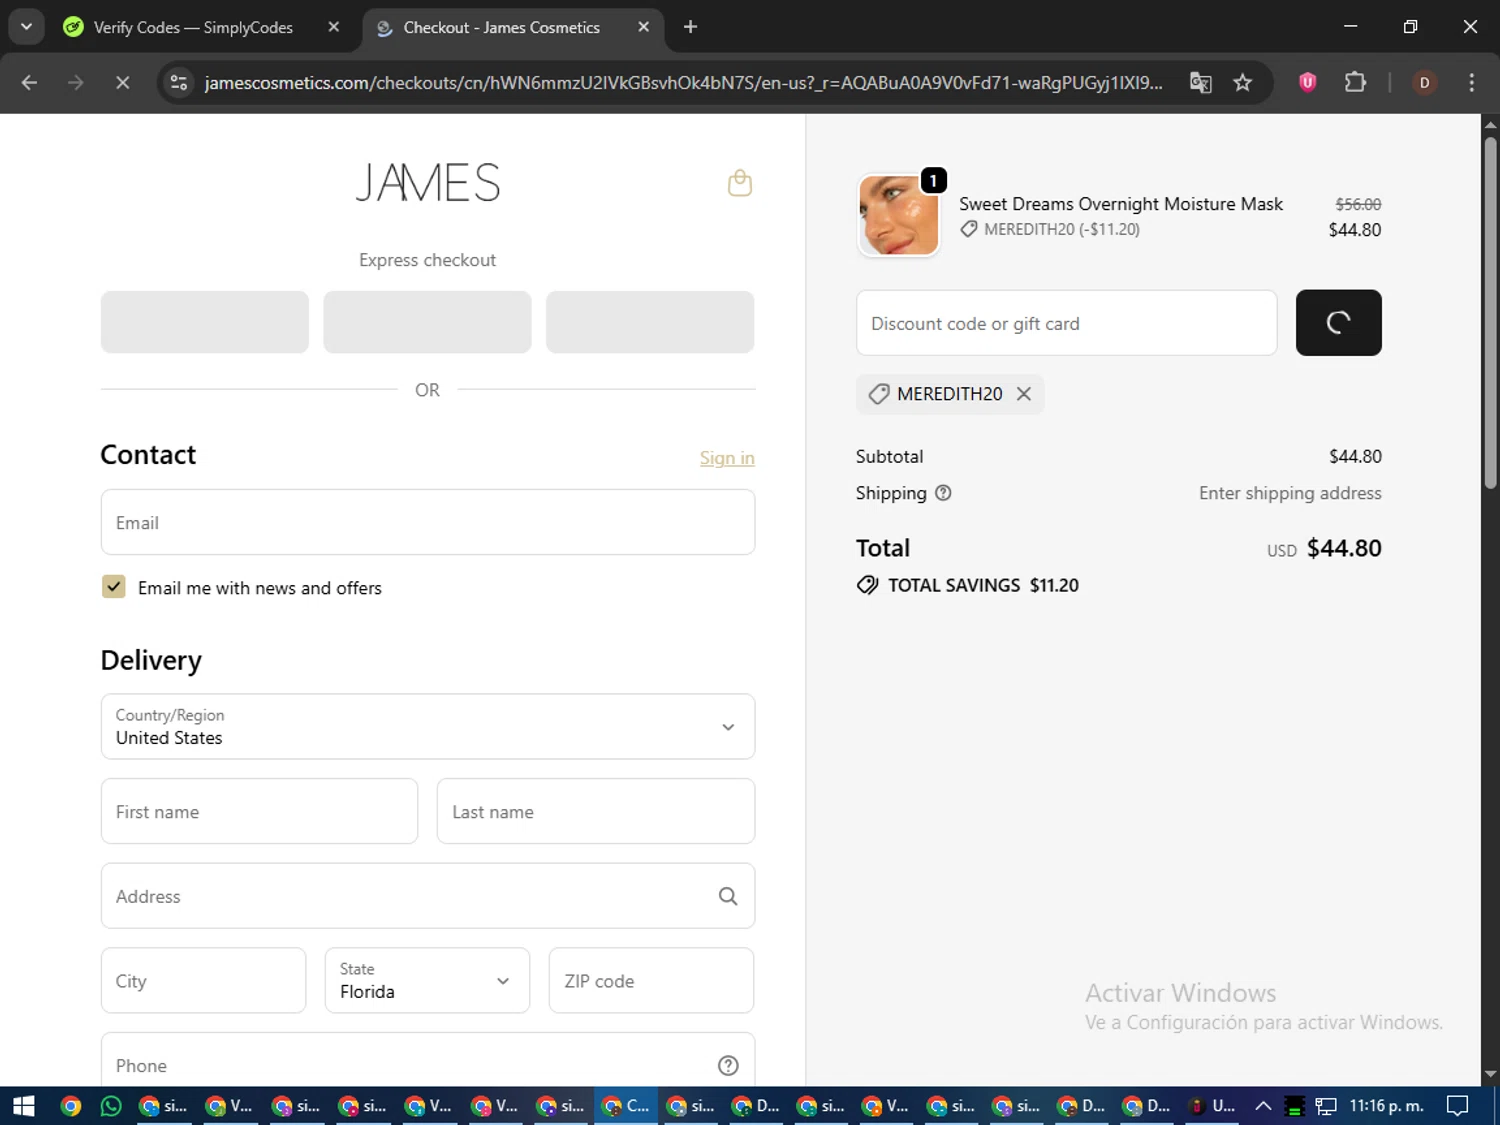Open the Windows notification center

pyautogui.click(x=1458, y=1106)
